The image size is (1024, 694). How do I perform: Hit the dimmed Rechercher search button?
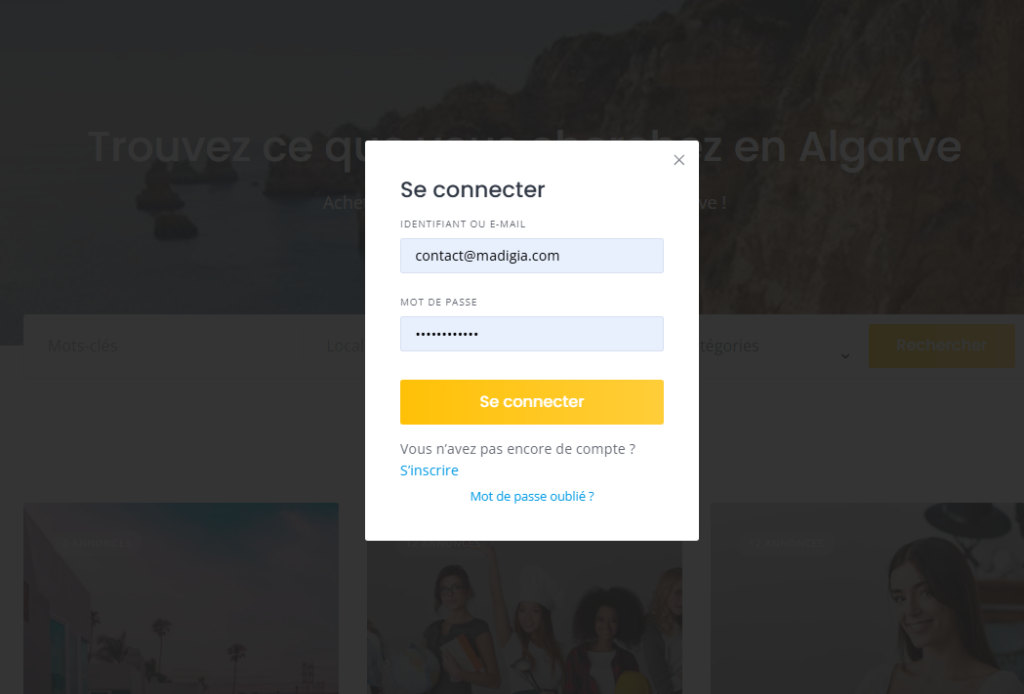tap(942, 345)
